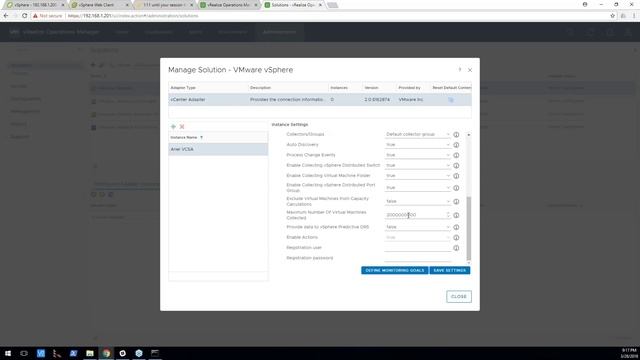
Task: Open Task View in the taskbar
Action: click(x=24, y=353)
